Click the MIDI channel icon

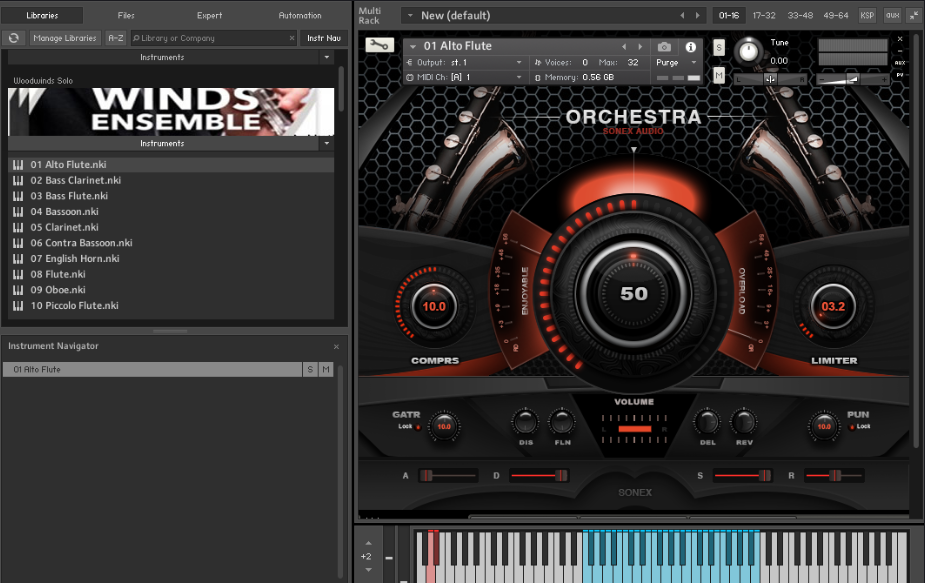[x=409, y=77]
